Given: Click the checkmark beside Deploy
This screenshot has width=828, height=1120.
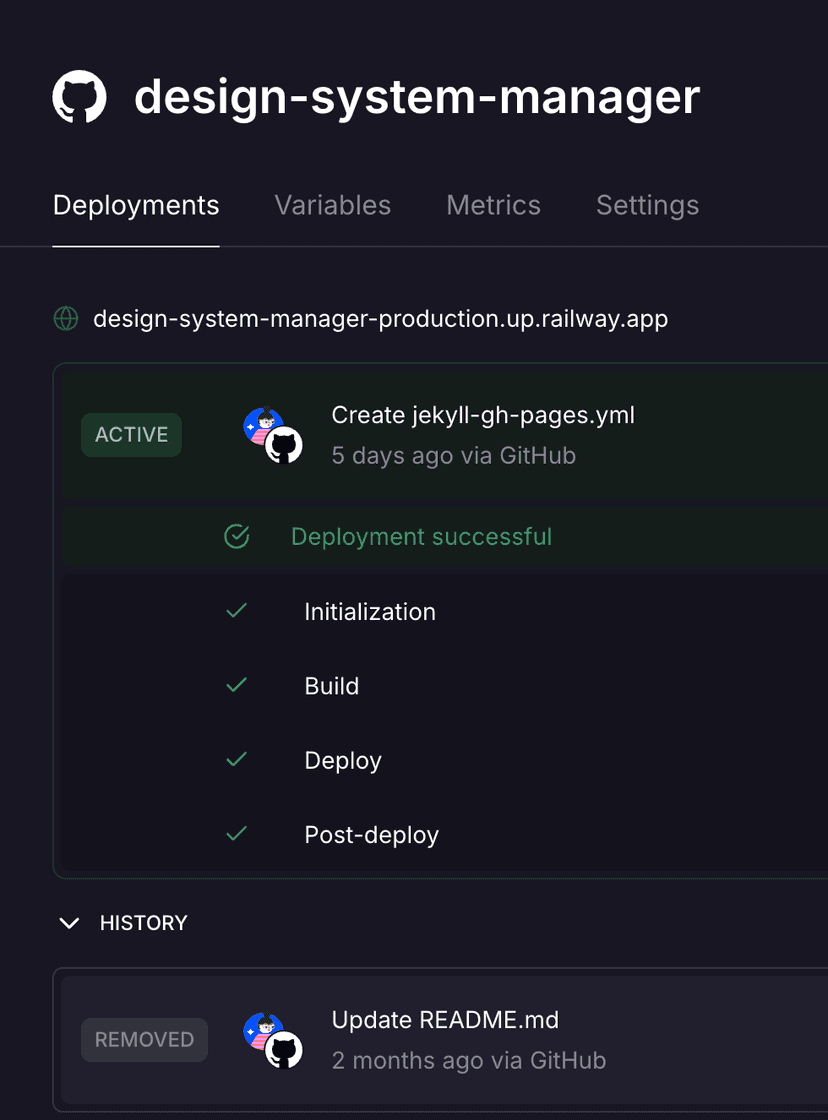Looking at the screenshot, I should (236, 760).
